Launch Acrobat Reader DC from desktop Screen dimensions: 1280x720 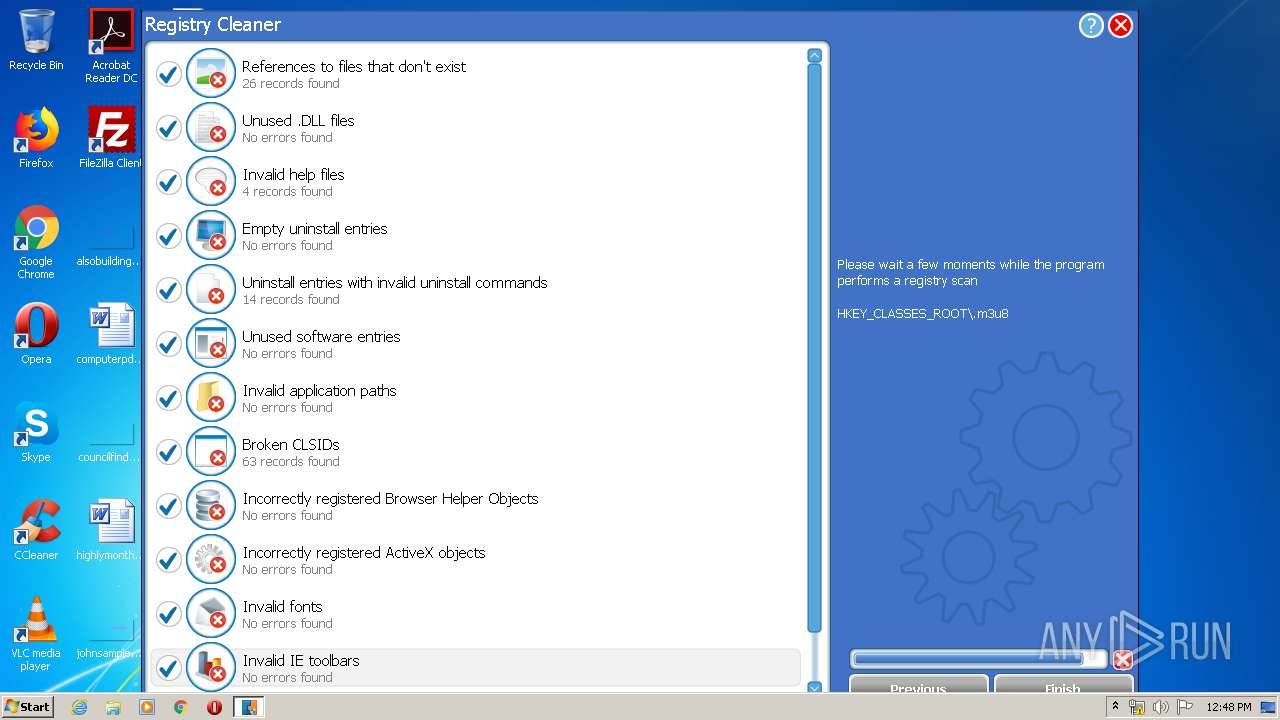pyautogui.click(x=111, y=46)
